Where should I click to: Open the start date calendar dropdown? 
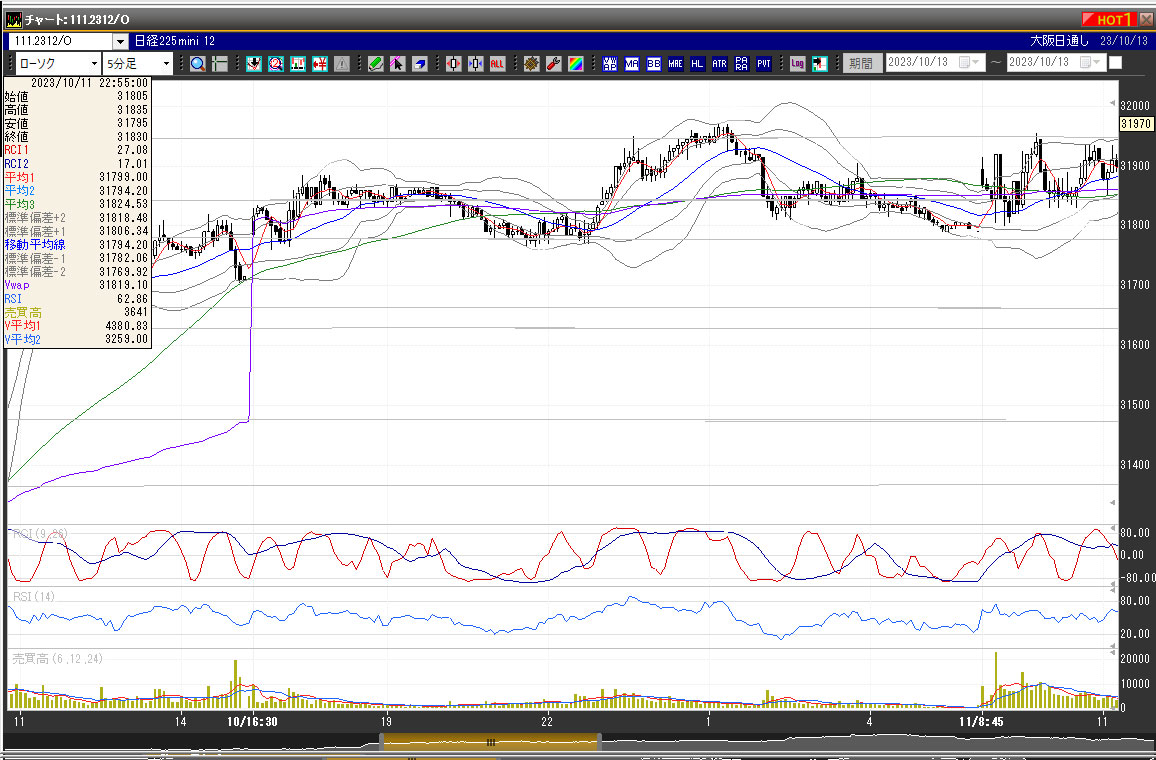tap(970, 63)
